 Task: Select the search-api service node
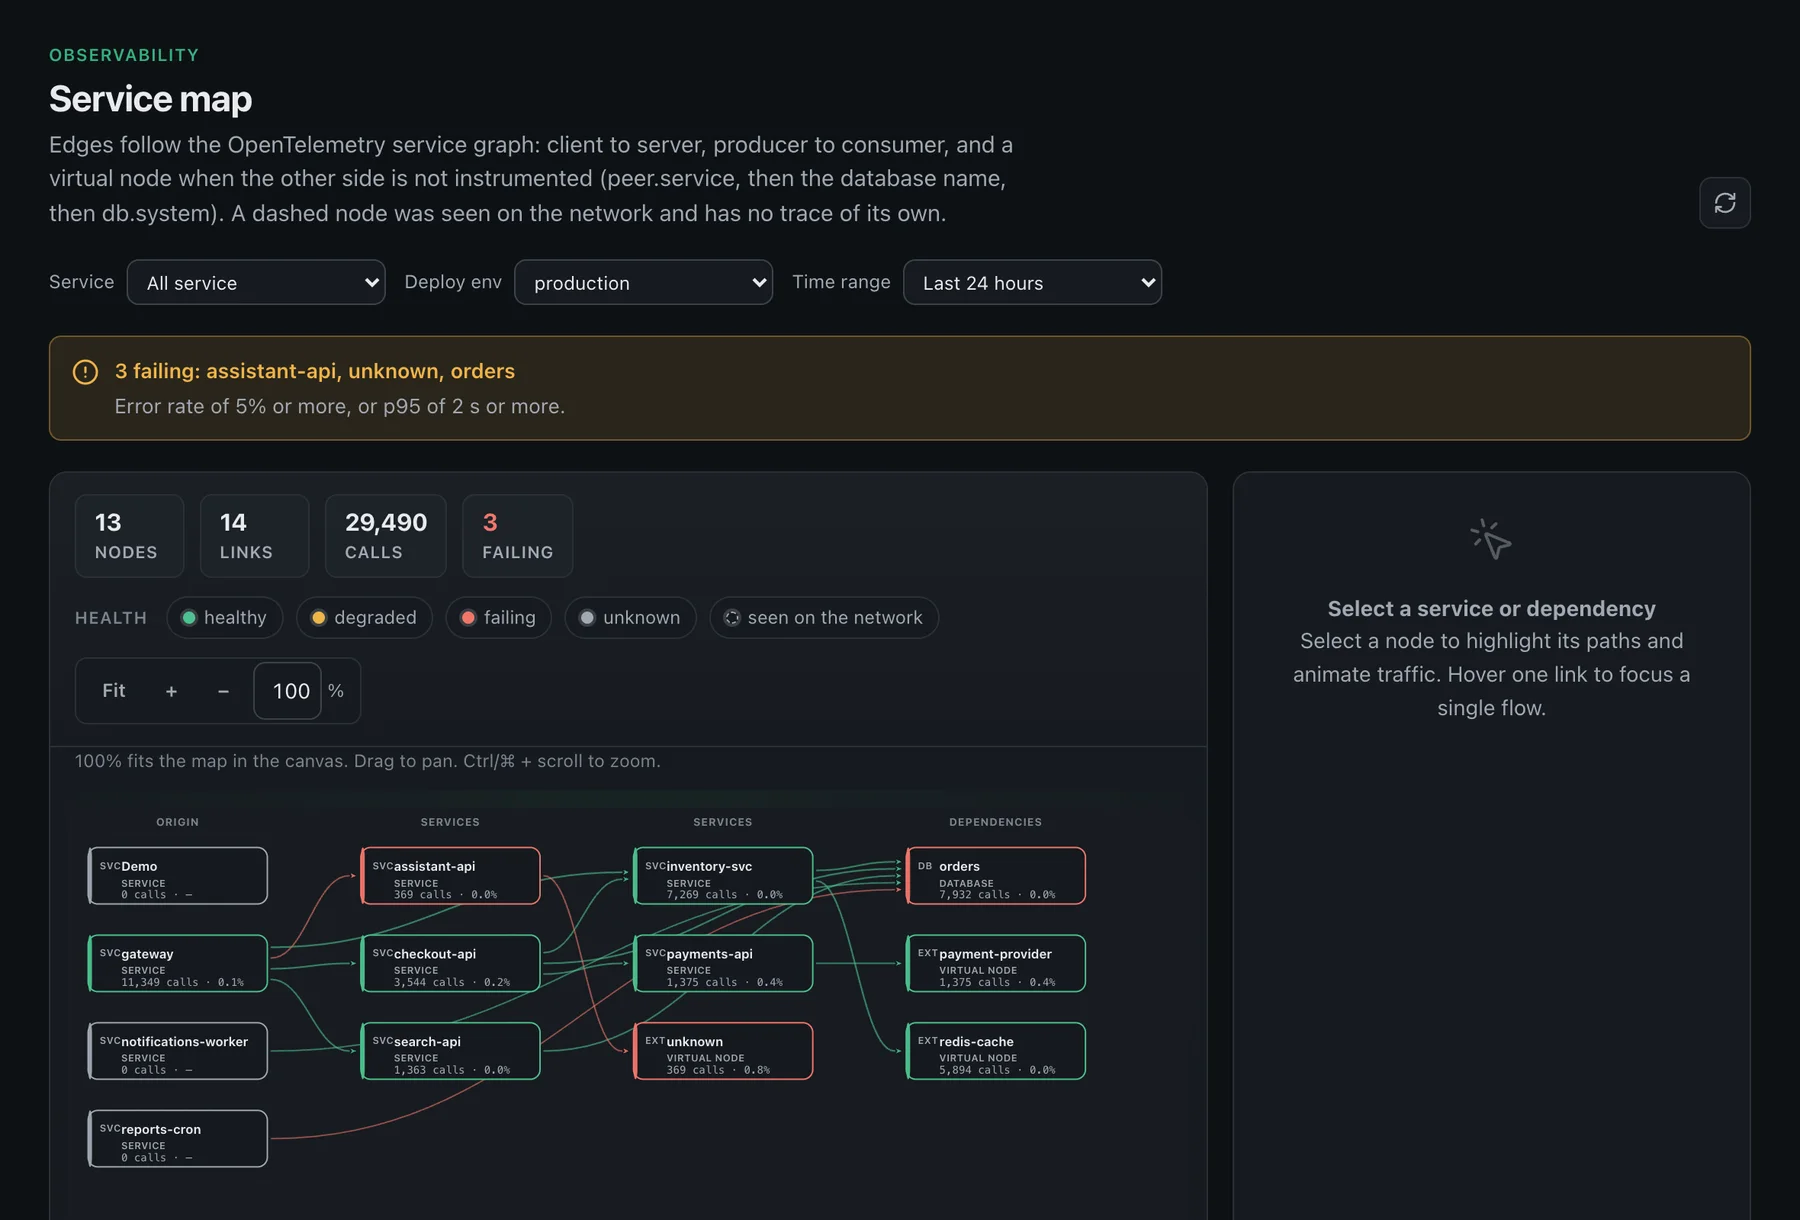[451, 1051]
